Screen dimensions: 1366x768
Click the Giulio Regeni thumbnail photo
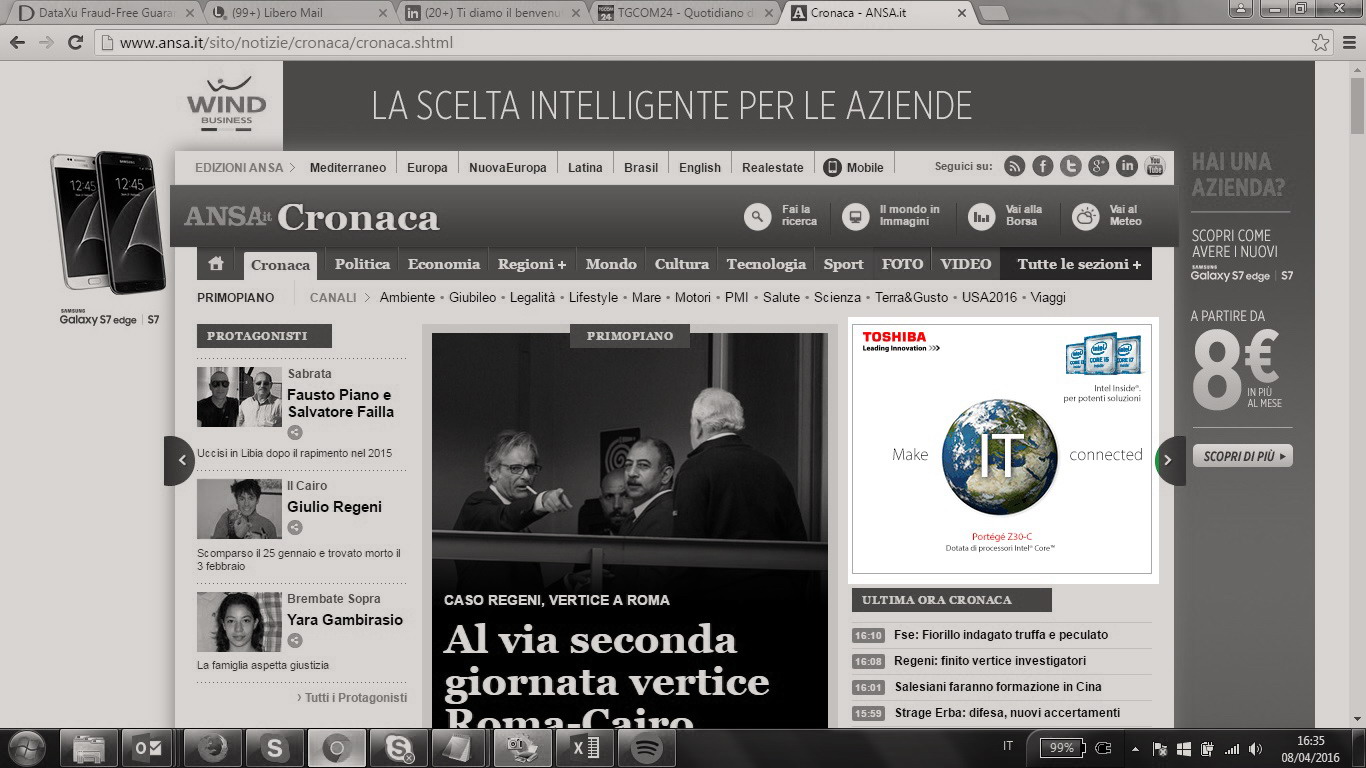point(239,508)
